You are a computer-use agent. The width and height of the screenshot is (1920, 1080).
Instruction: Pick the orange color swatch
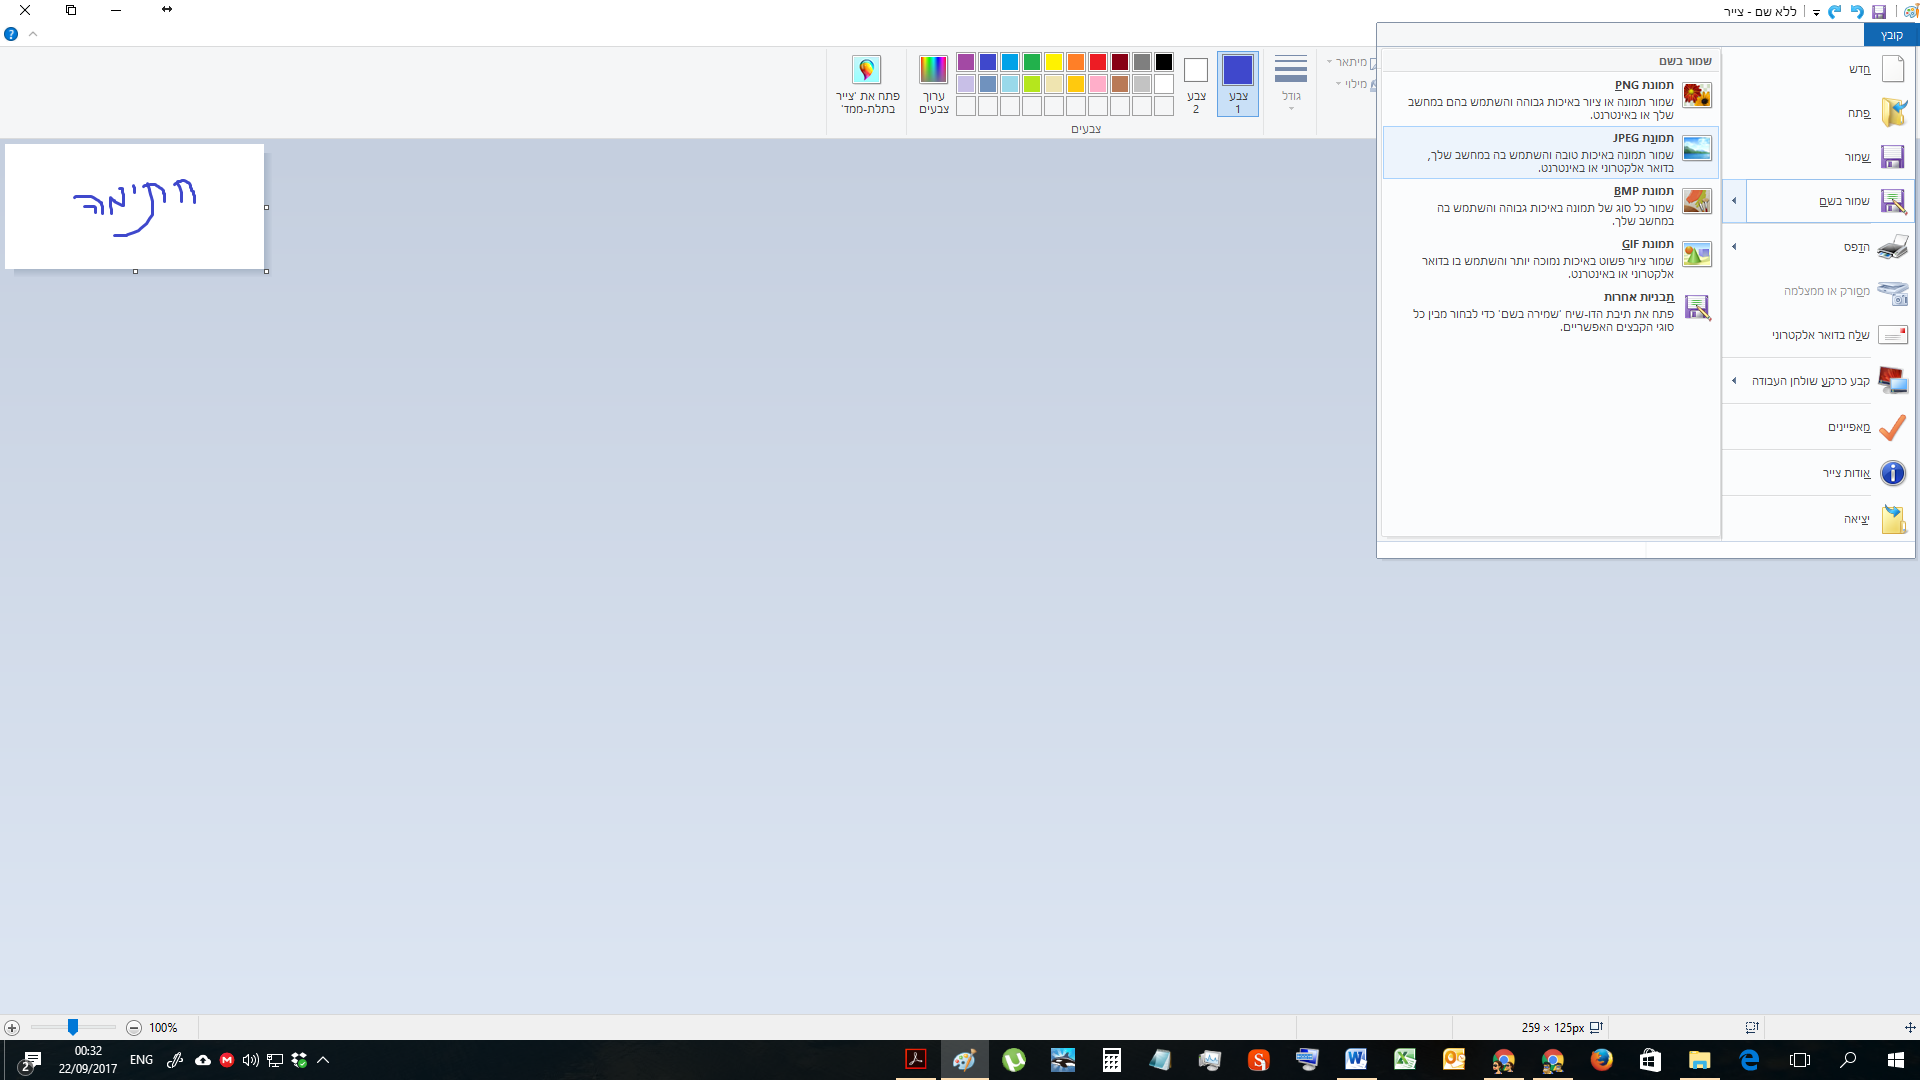point(1076,62)
